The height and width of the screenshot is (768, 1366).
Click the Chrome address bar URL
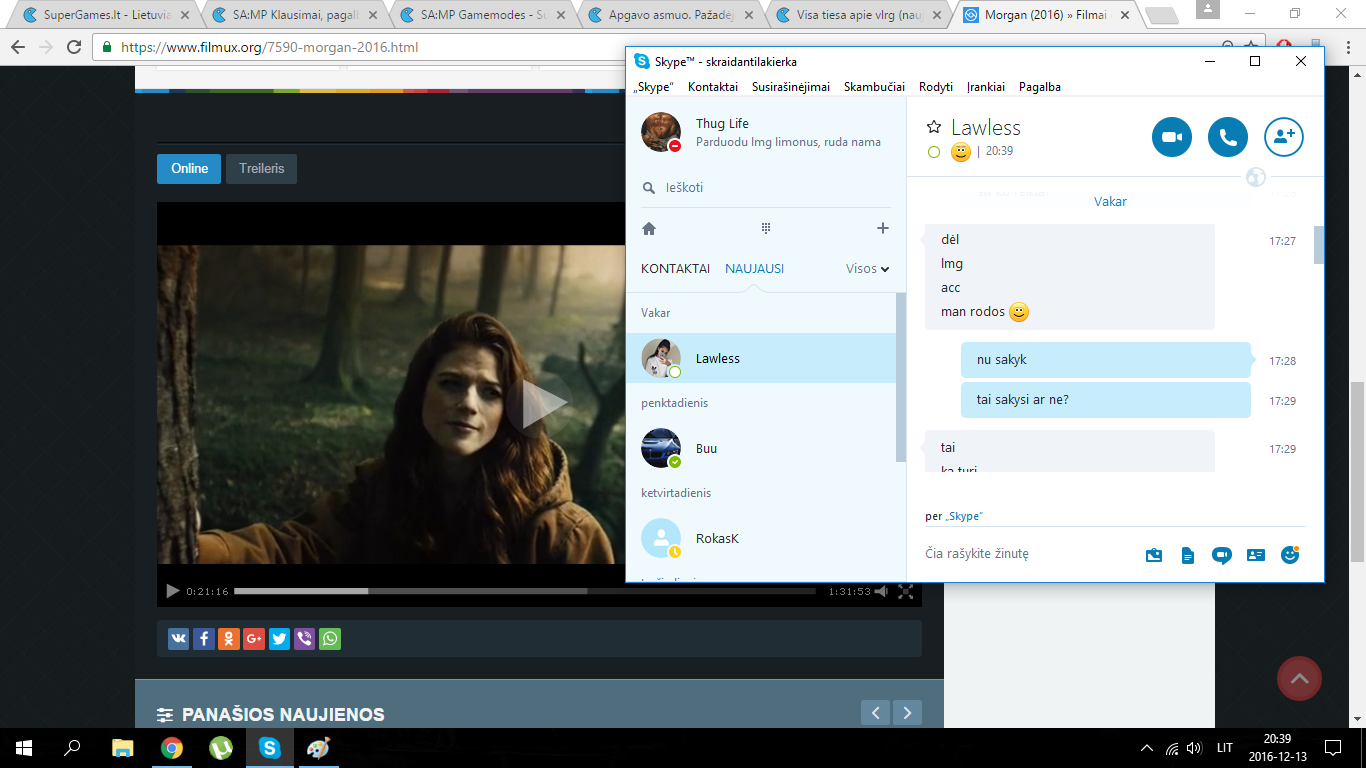270,47
